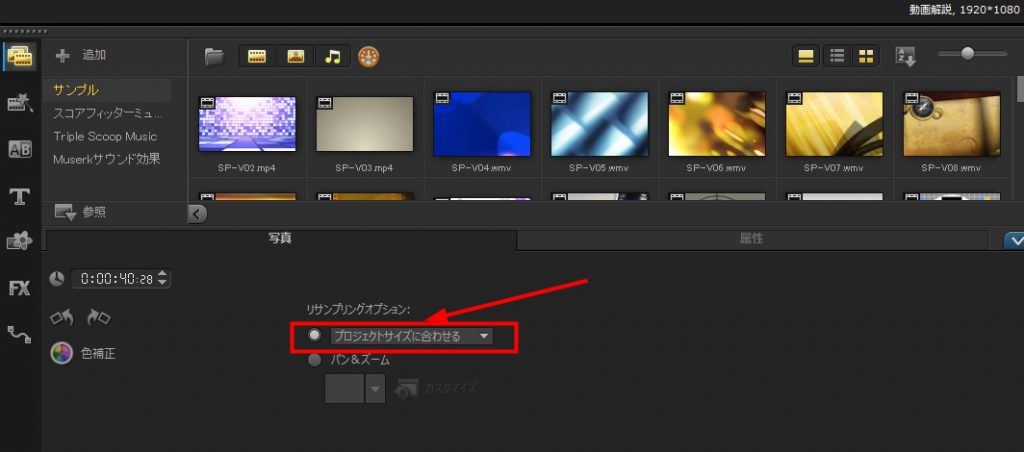This screenshot has width=1024, height=452.
Task: Open the FX filter library
Action: (x=19, y=289)
